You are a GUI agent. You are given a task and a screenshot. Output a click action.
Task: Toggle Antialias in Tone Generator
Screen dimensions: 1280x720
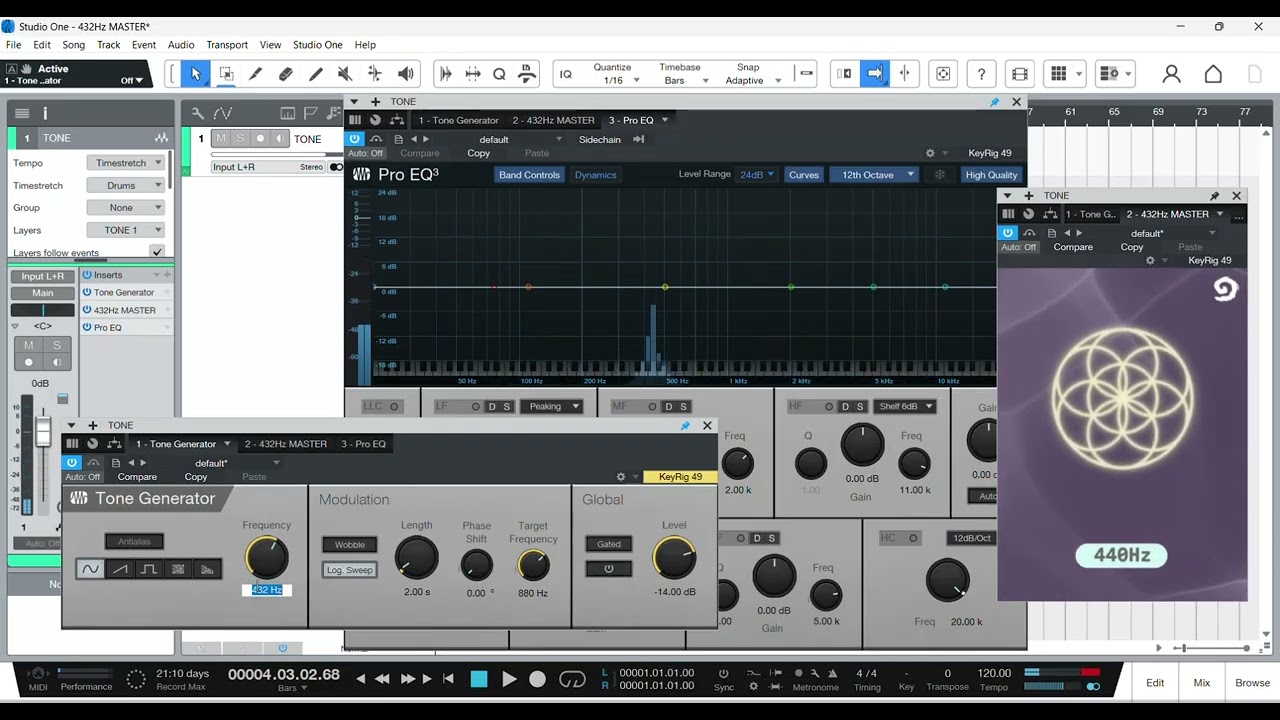pos(134,541)
